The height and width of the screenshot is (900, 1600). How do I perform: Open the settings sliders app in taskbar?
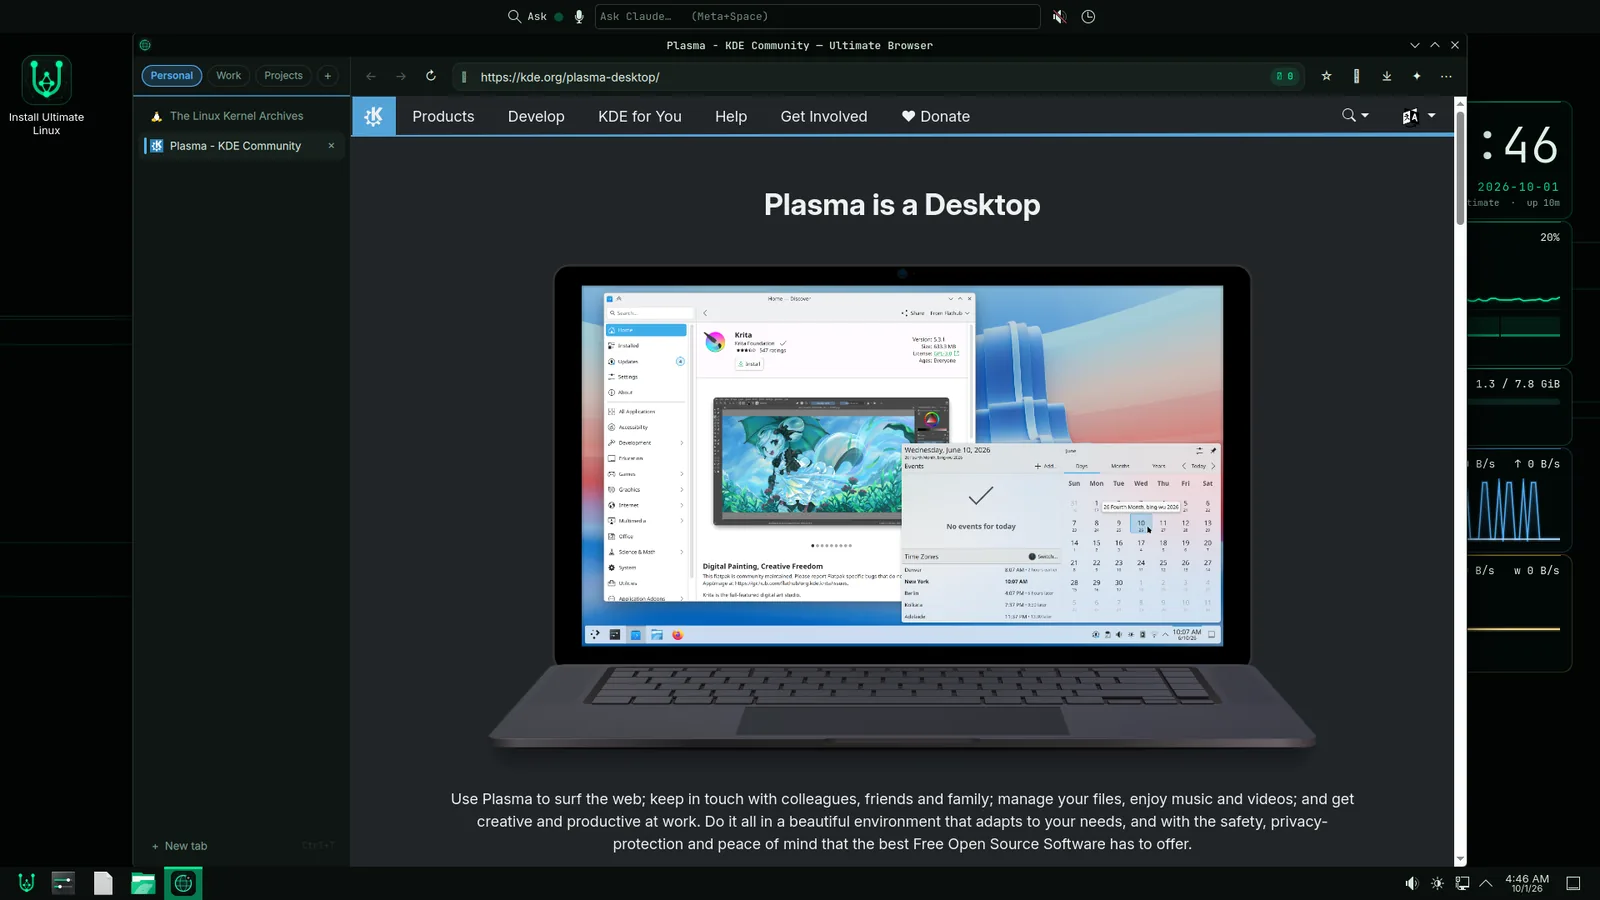coord(63,883)
